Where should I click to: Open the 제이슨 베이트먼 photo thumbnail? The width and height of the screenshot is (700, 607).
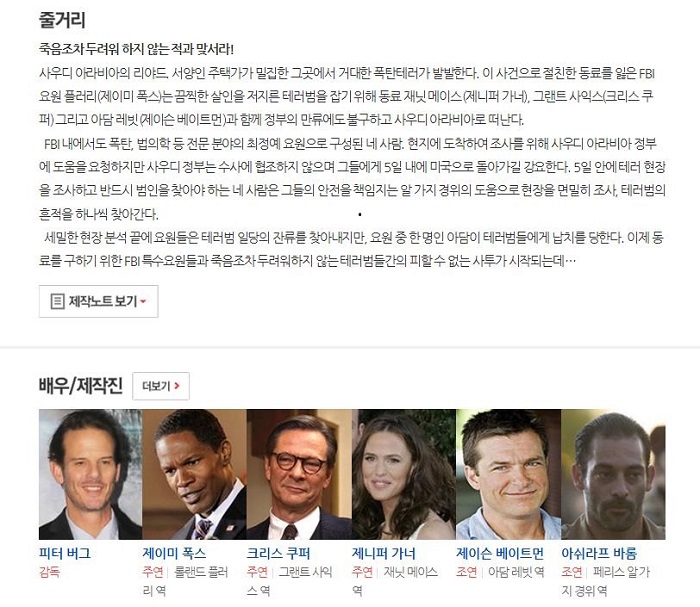pos(508,474)
